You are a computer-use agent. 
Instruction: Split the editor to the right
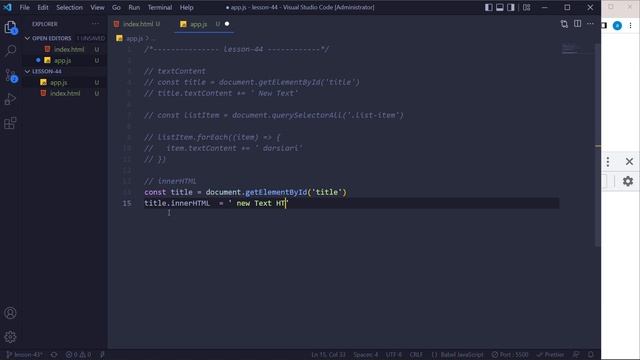578,24
